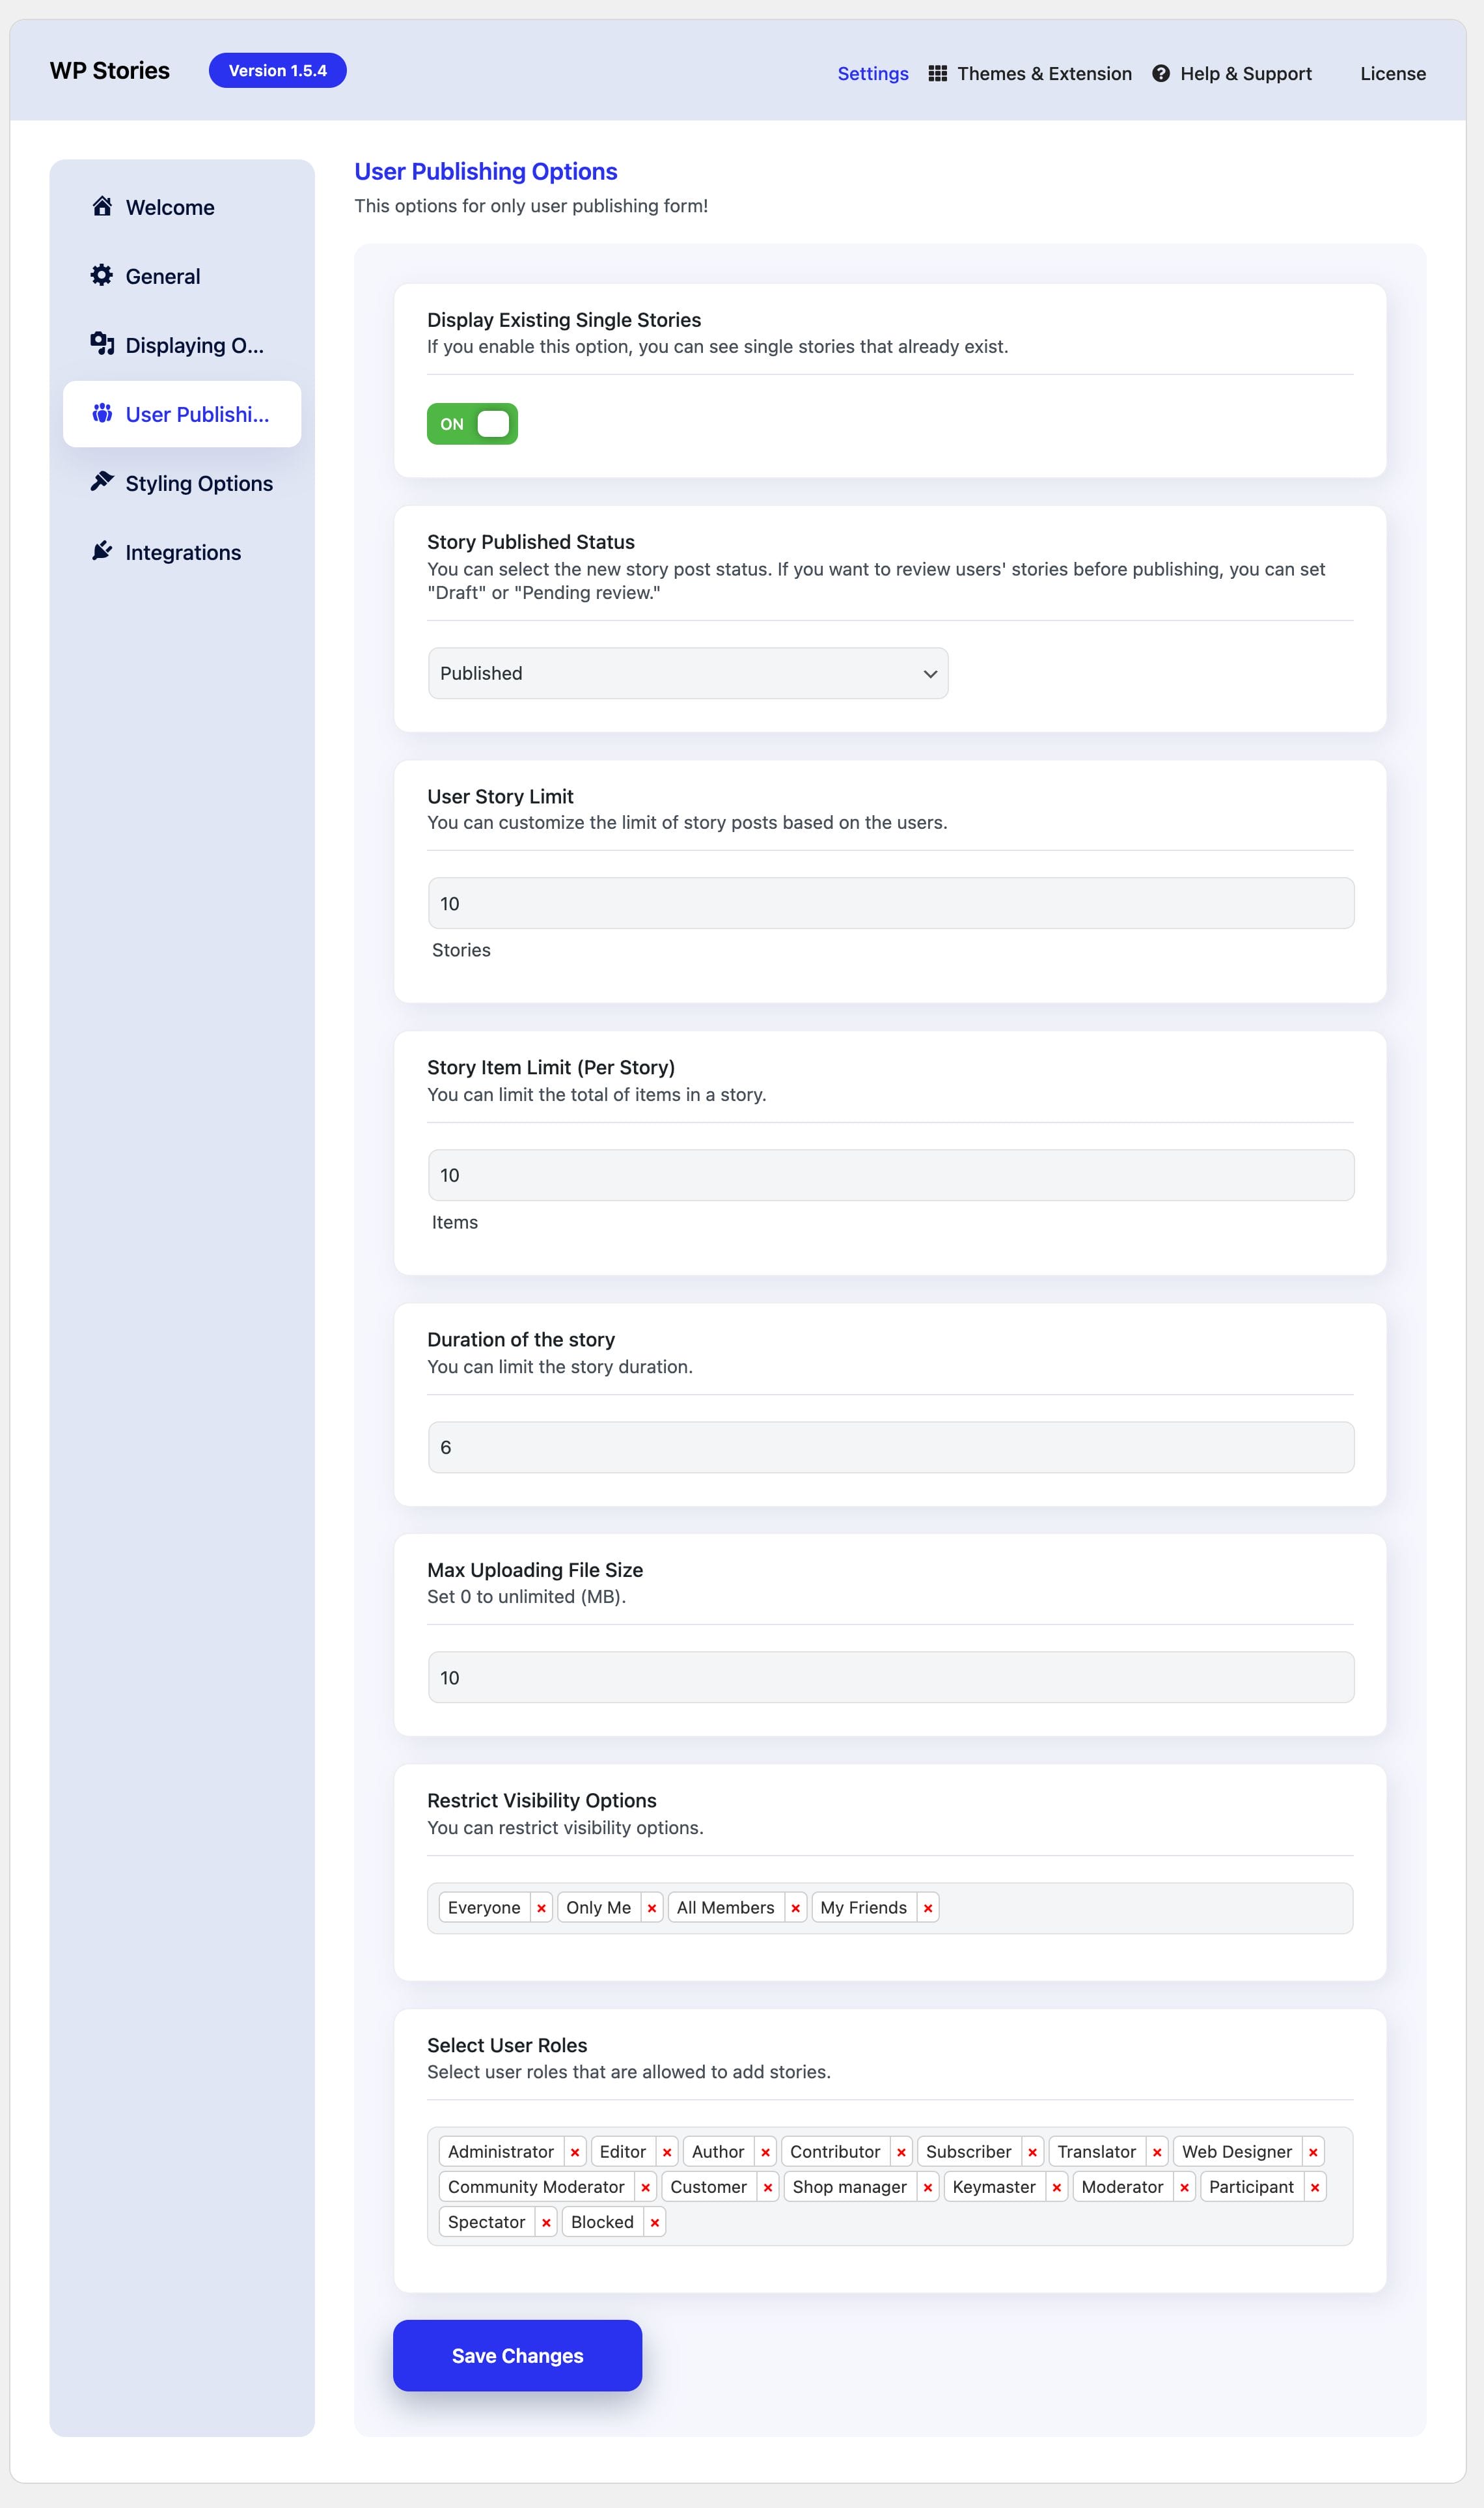Click the Help & Support question icon
Image resolution: width=1484 pixels, height=2508 pixels.
[x=1160, y=73]
